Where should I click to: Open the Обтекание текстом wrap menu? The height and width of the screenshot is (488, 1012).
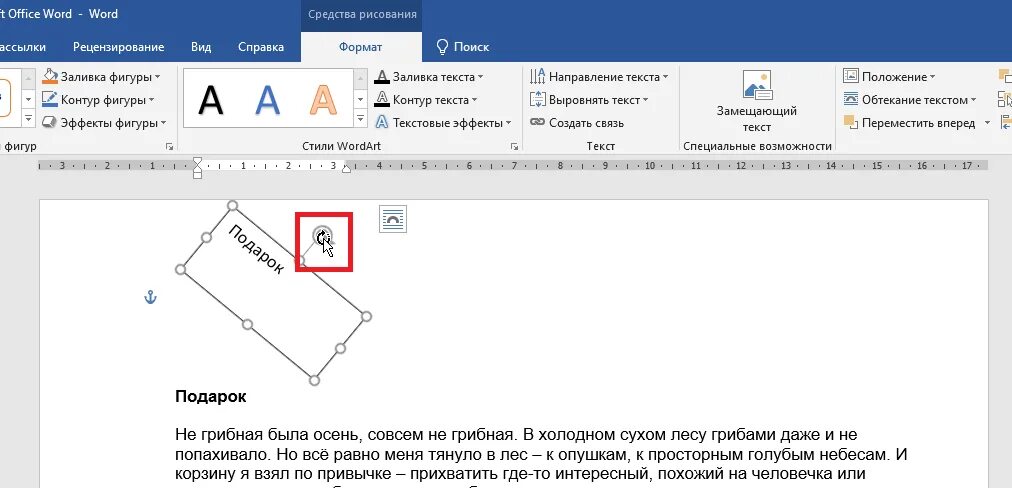click(910, 100)
